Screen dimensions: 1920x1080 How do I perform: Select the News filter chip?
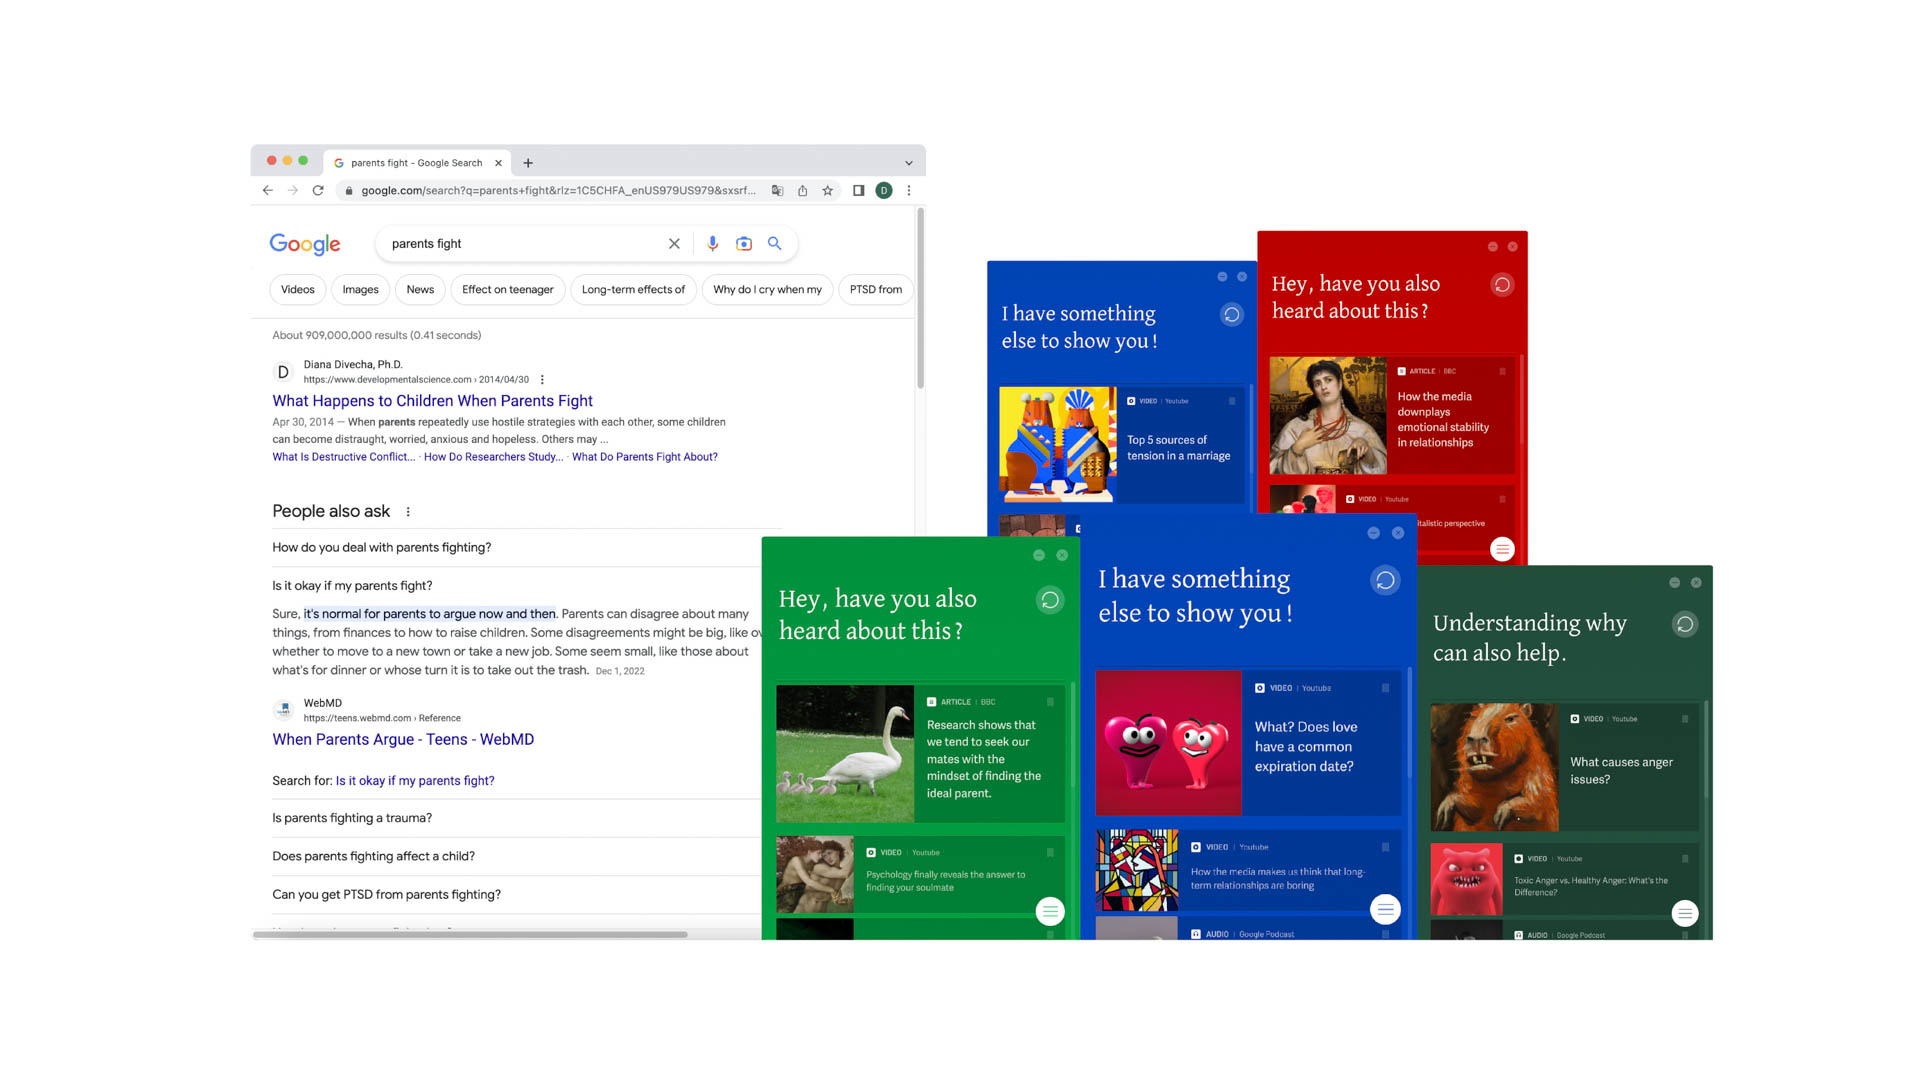pos(420,289)
